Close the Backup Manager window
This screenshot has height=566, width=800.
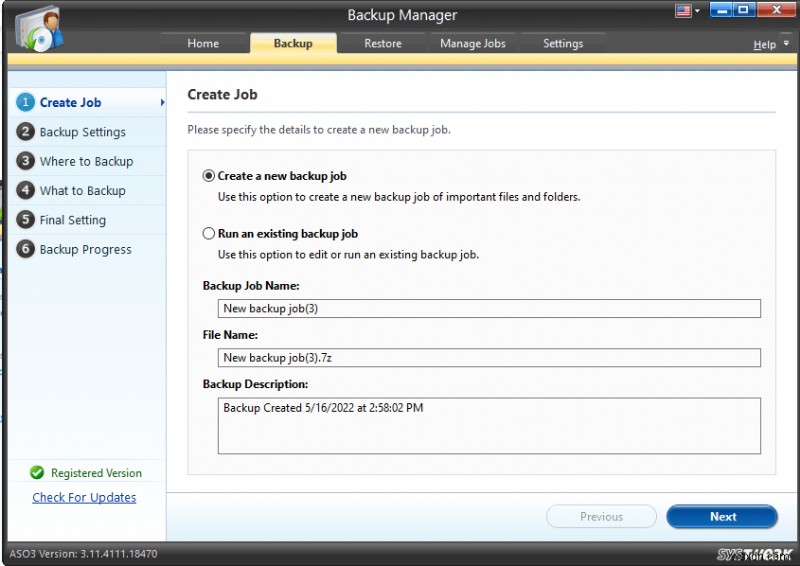[776, 10]
